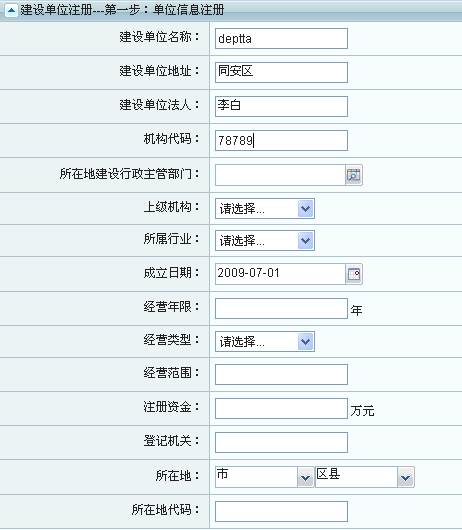Viewport: 462px width, 530px height.
Task: Open the lookup icon for 所在地建设行政主管部门
Action: [x=354, y=175]
